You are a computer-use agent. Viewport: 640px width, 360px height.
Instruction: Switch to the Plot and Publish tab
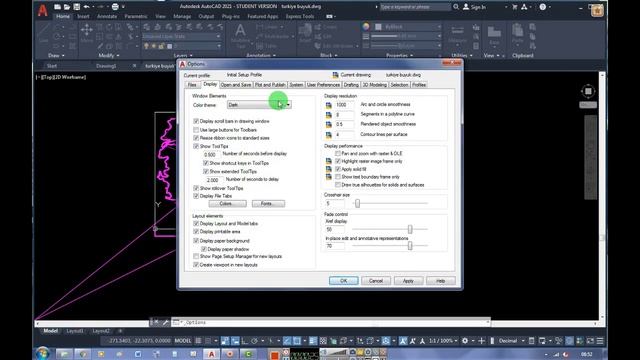click(x=270, y=85)
